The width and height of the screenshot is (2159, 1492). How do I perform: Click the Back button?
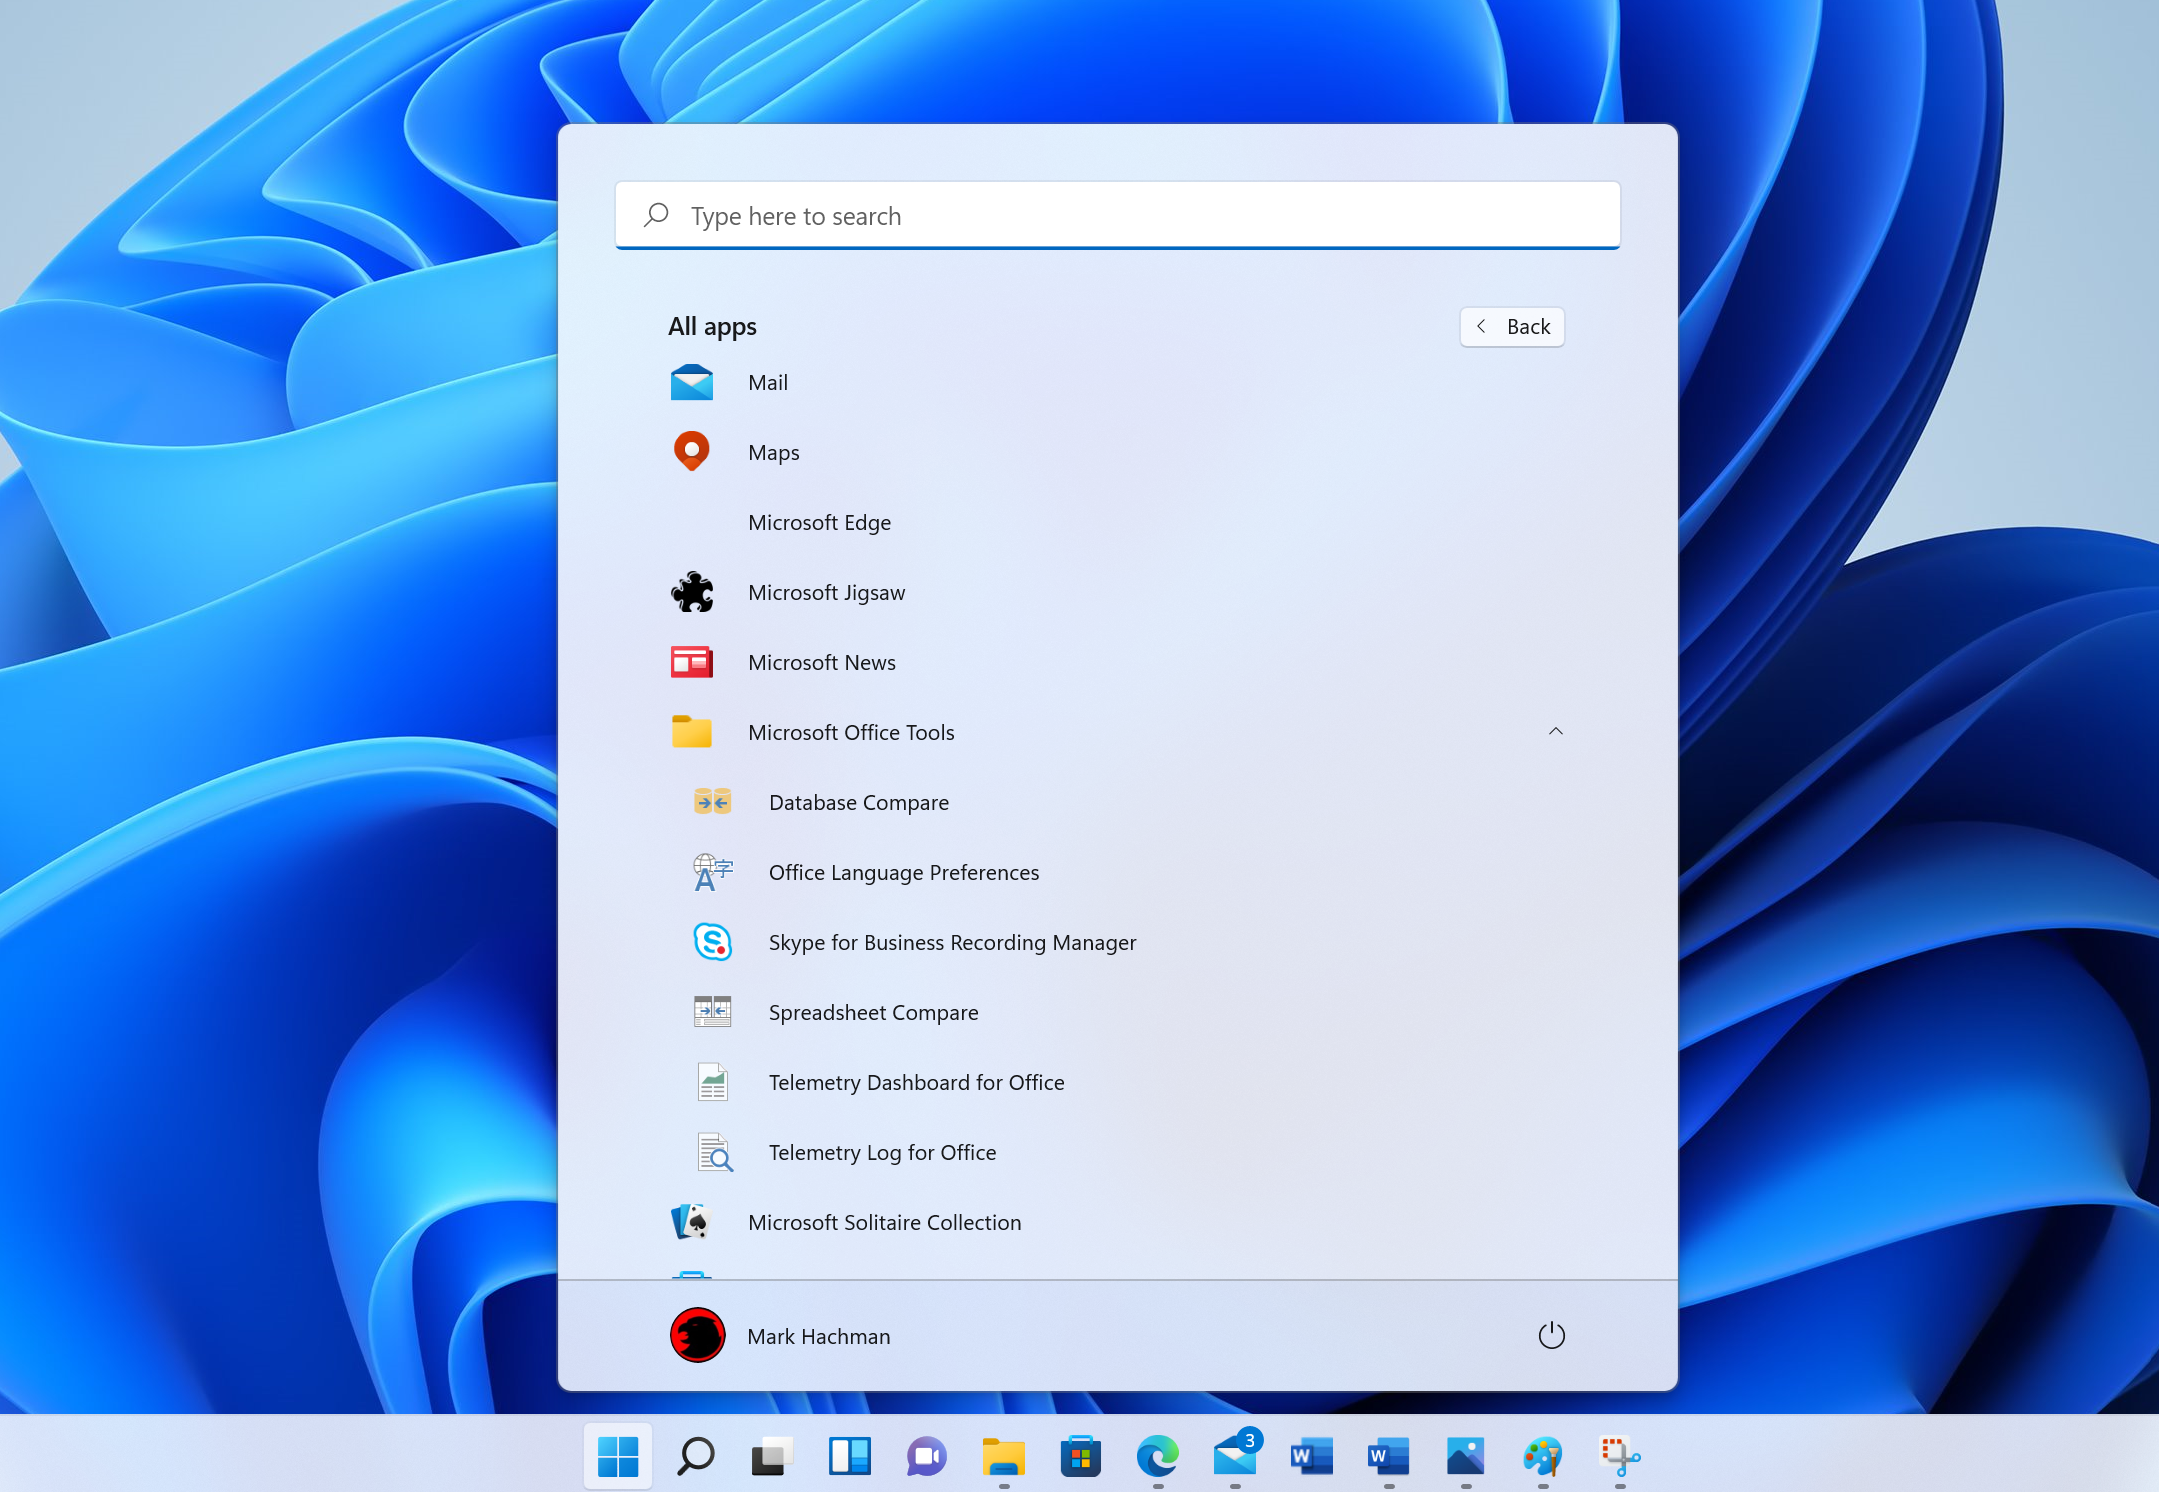(x=1512, y=327)
